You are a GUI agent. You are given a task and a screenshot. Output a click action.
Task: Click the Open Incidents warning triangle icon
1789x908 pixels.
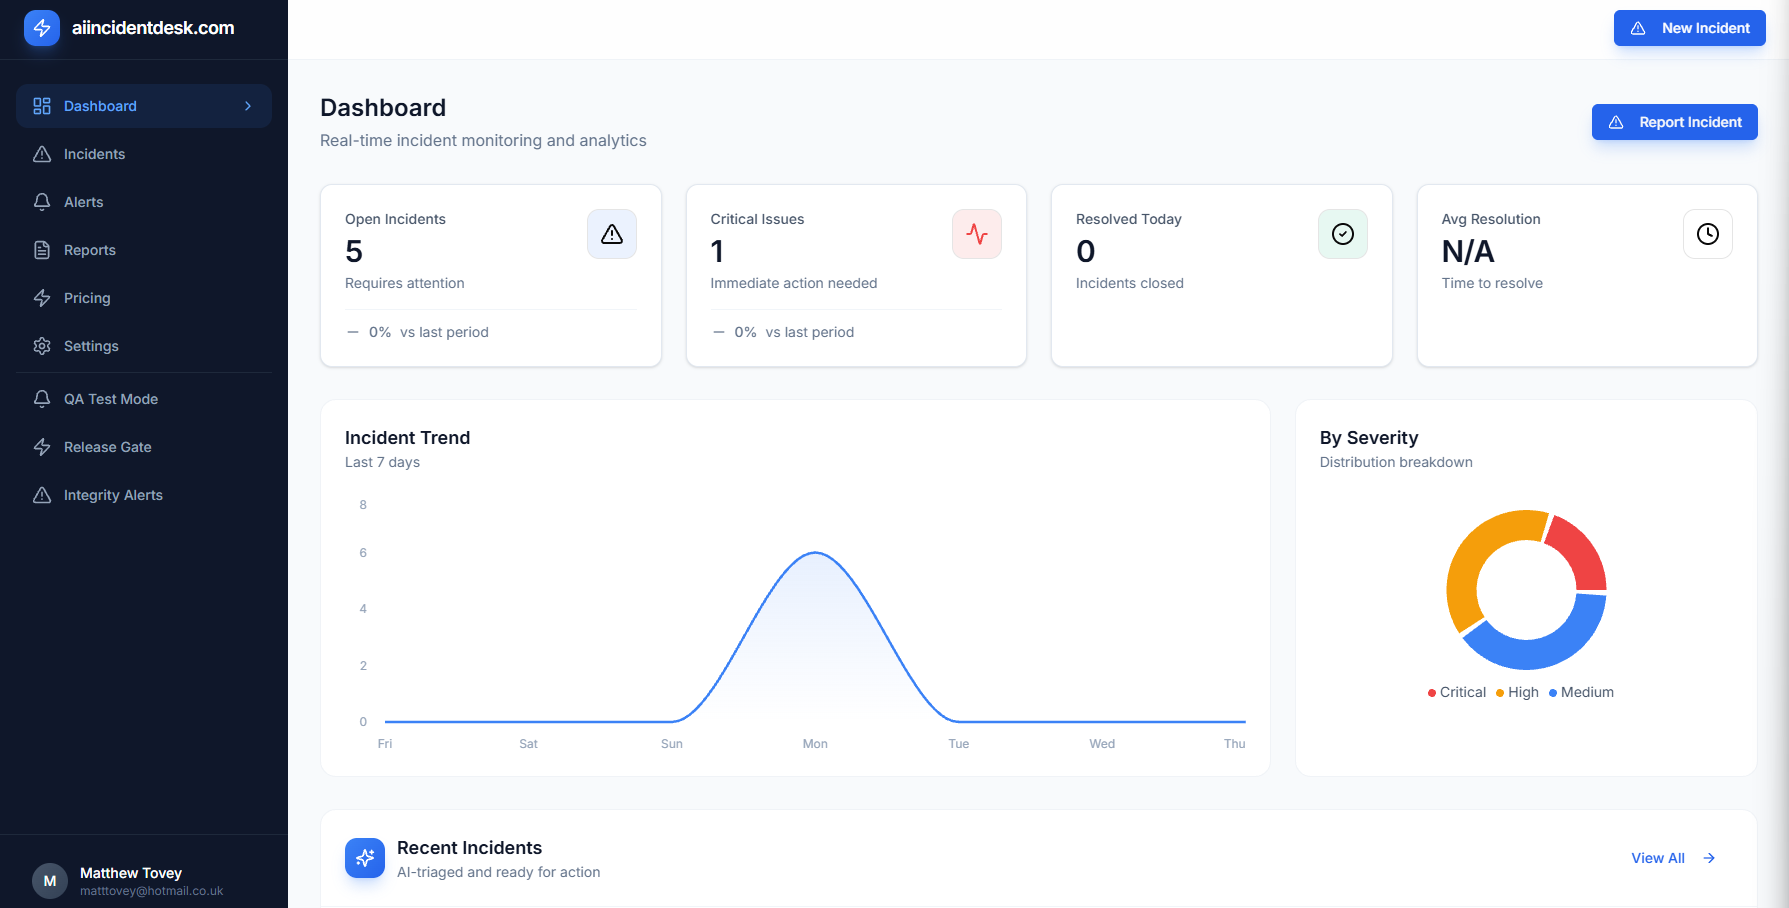(612, 234)
